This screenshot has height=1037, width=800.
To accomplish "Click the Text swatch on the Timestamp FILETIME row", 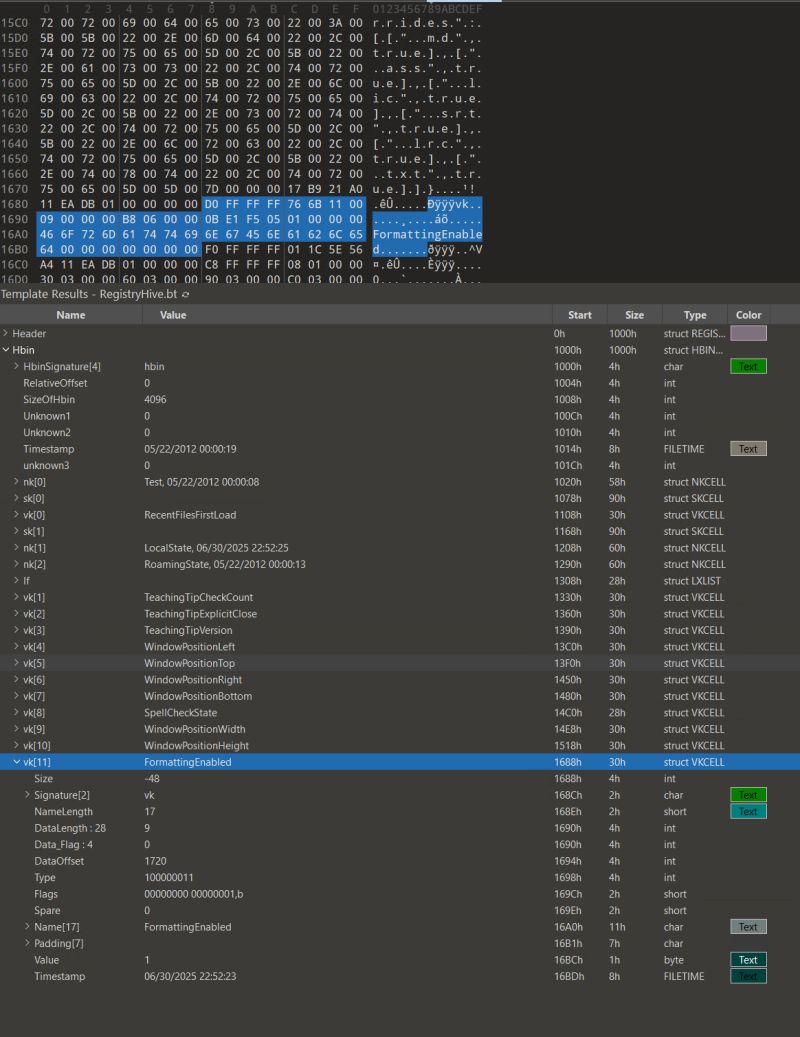I will [x=747, y=448].
